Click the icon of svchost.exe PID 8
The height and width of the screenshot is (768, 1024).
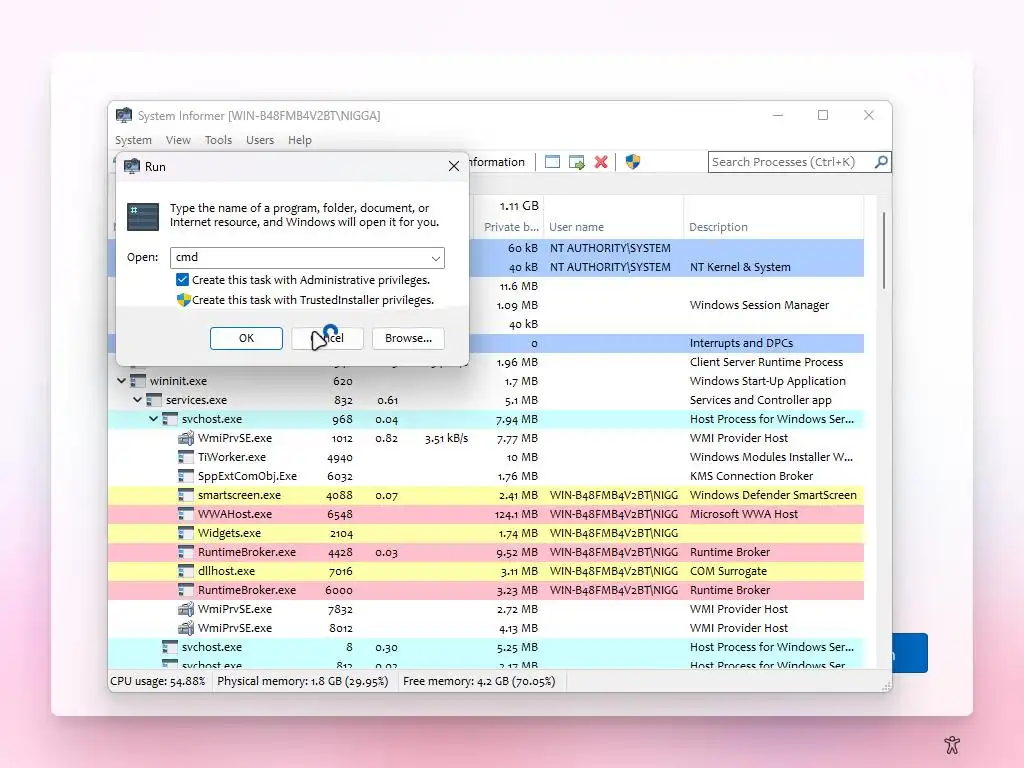[x=170, y=647]
